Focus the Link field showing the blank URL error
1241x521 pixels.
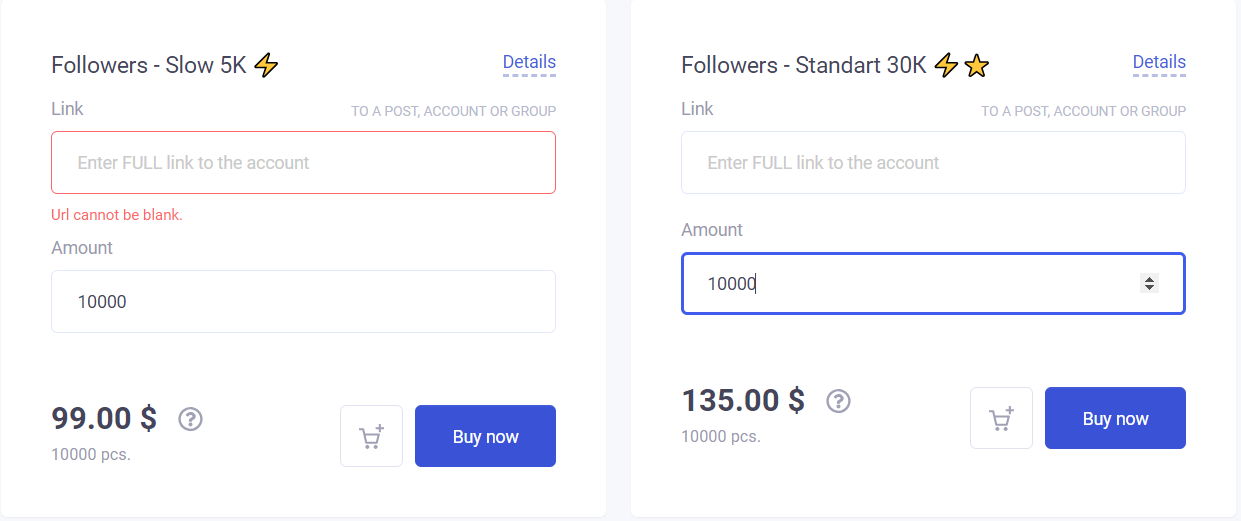303,163
